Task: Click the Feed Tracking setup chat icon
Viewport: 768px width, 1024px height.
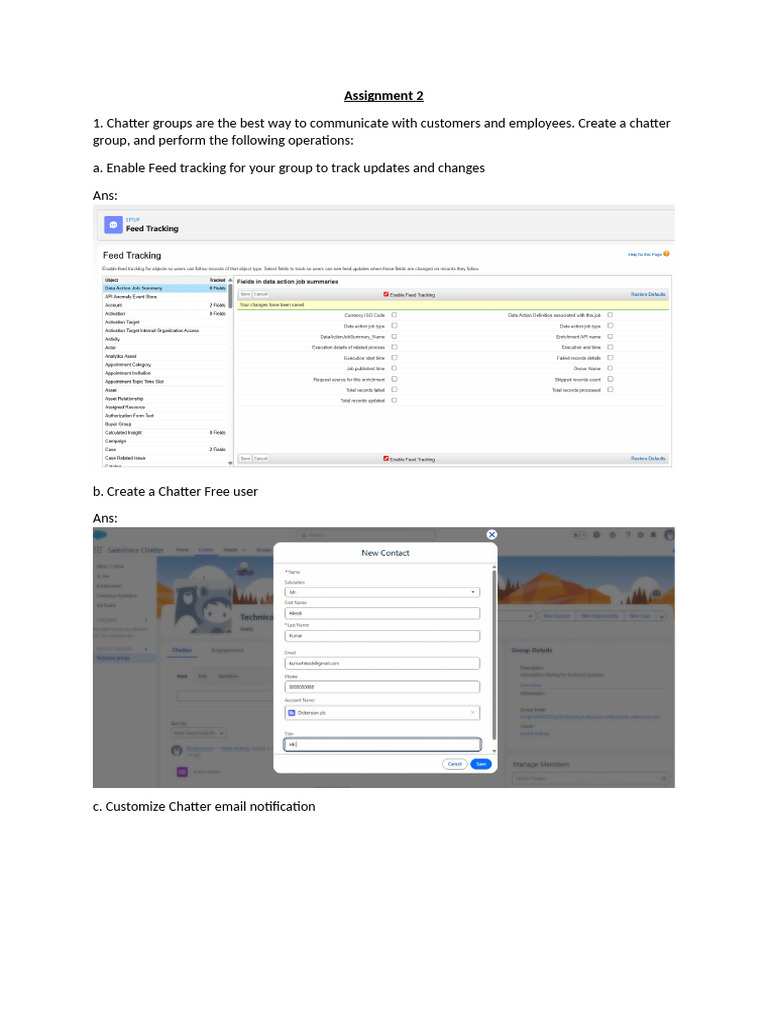Action: pos(114,225)
